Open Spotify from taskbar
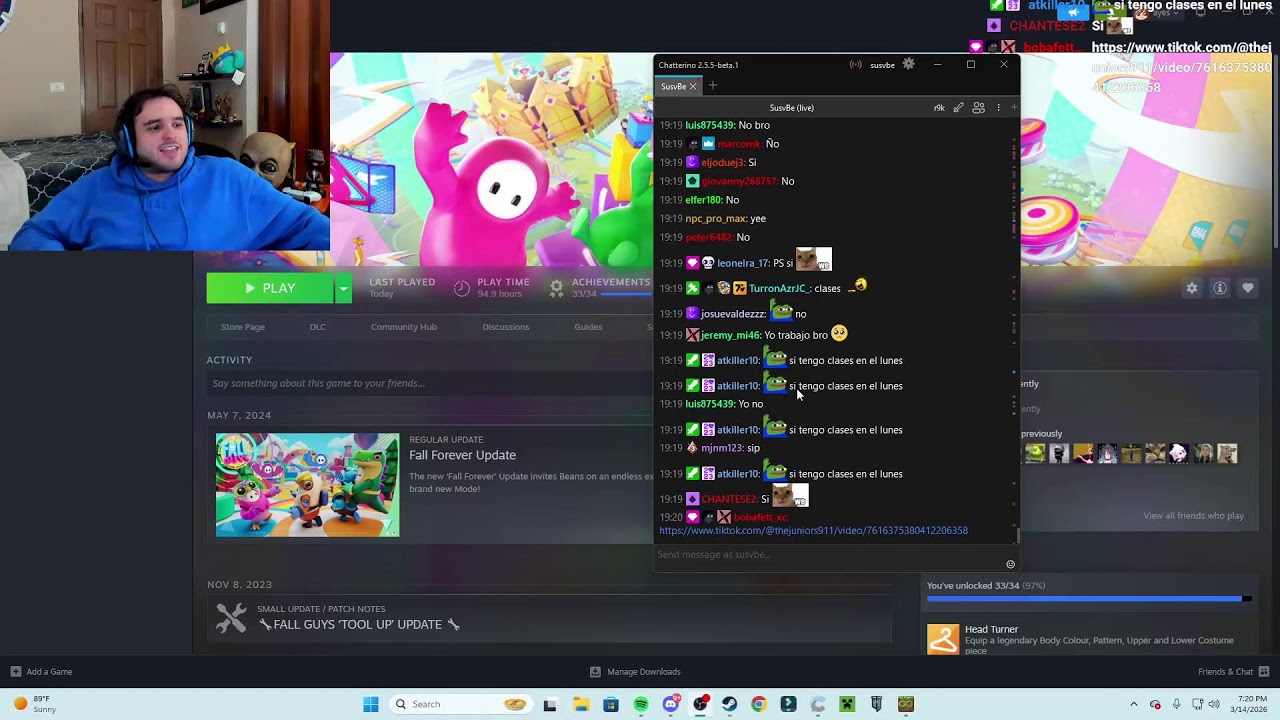 (x=641, y=704)
